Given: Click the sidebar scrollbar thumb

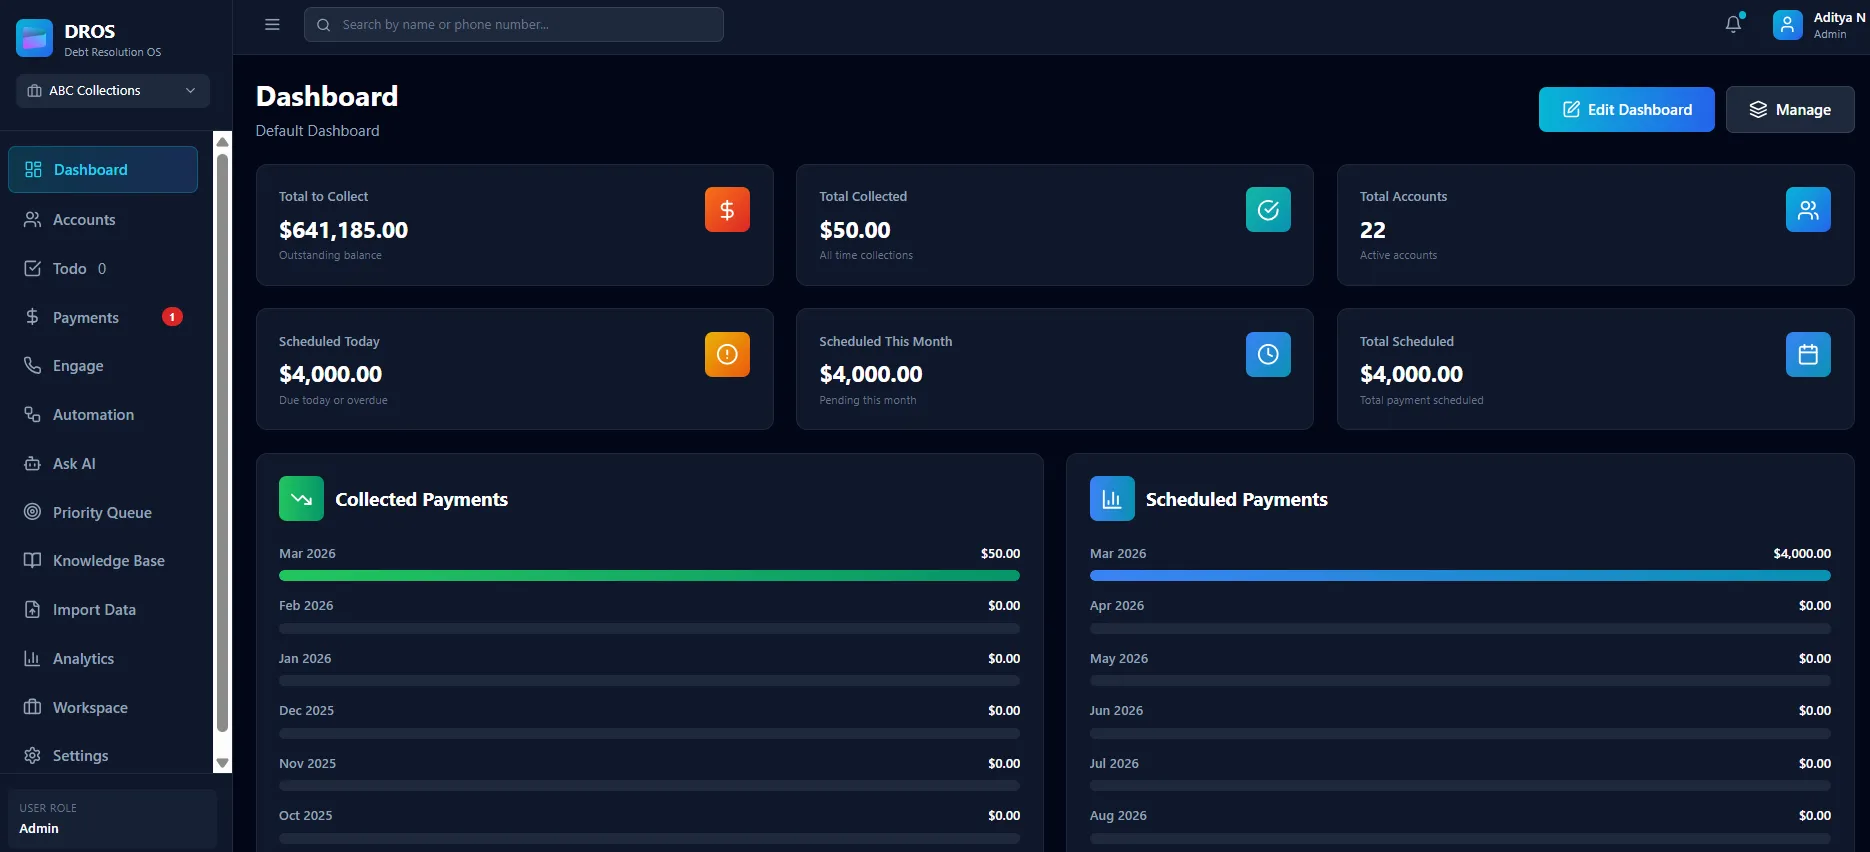Looking at the screenshot, I should 223,443.
